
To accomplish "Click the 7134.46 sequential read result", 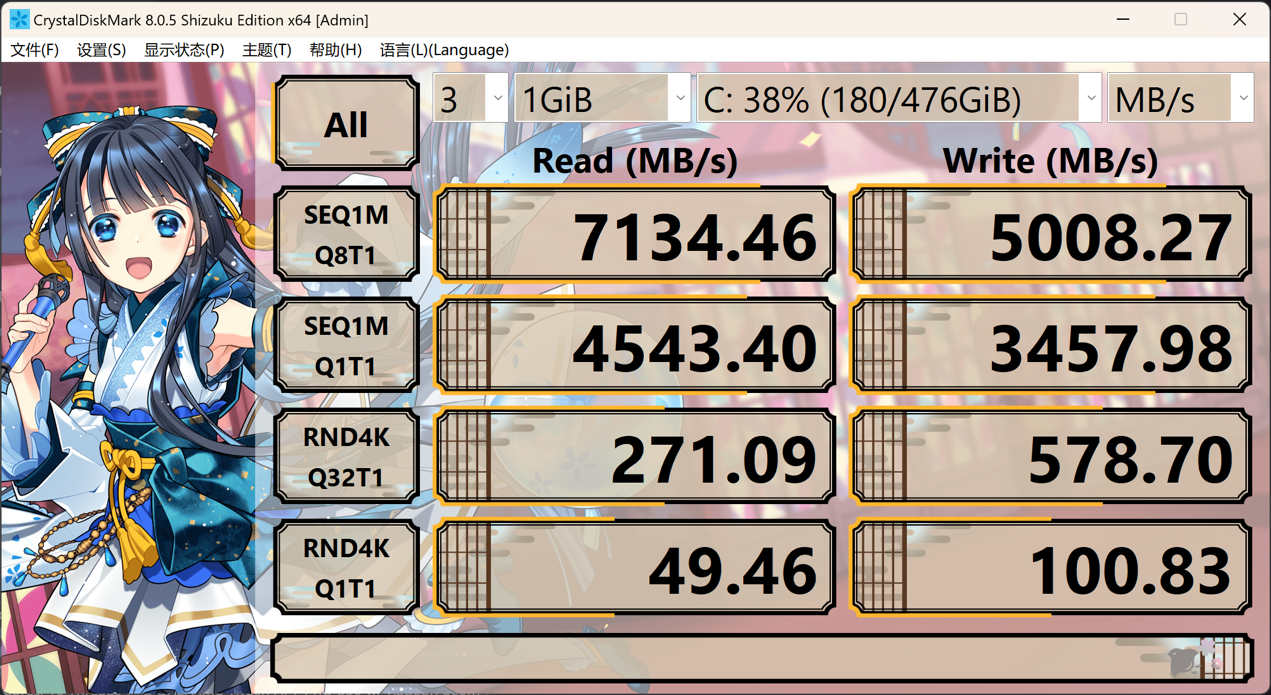I will (635, 236).
